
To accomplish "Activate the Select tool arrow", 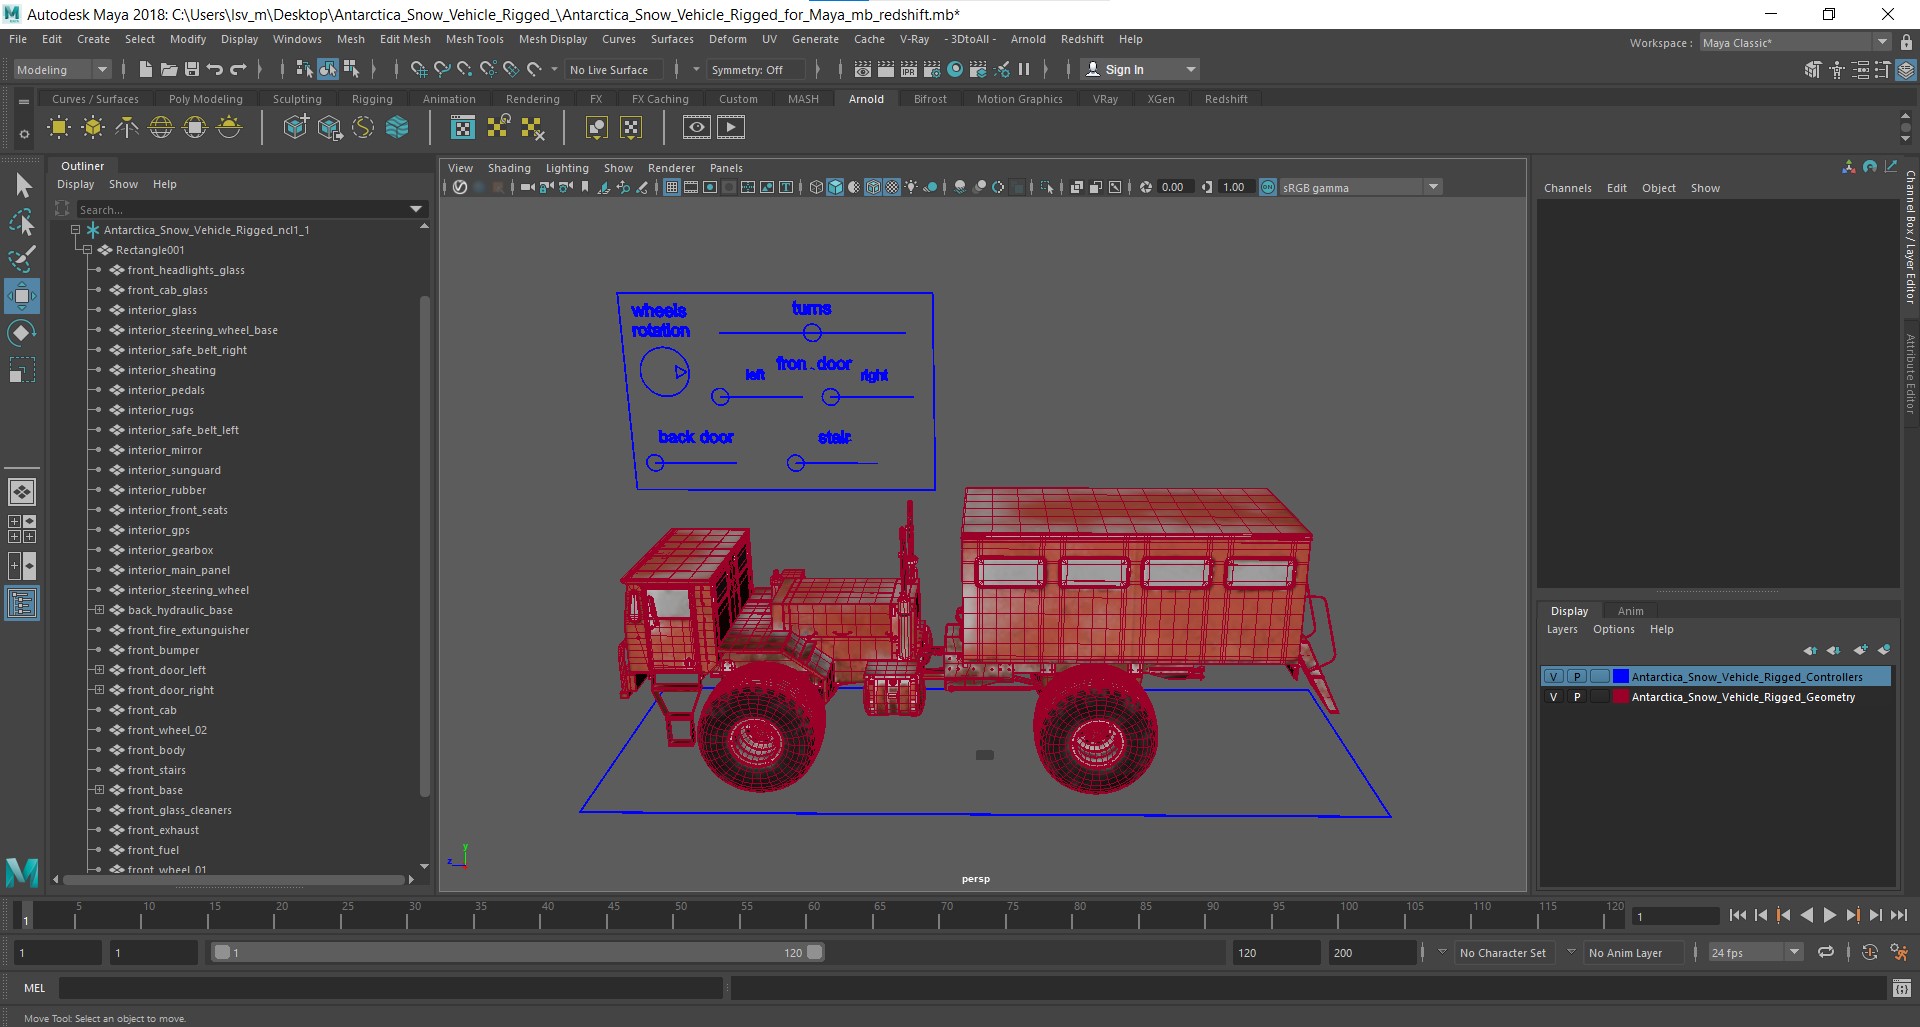I will (23, 185).
